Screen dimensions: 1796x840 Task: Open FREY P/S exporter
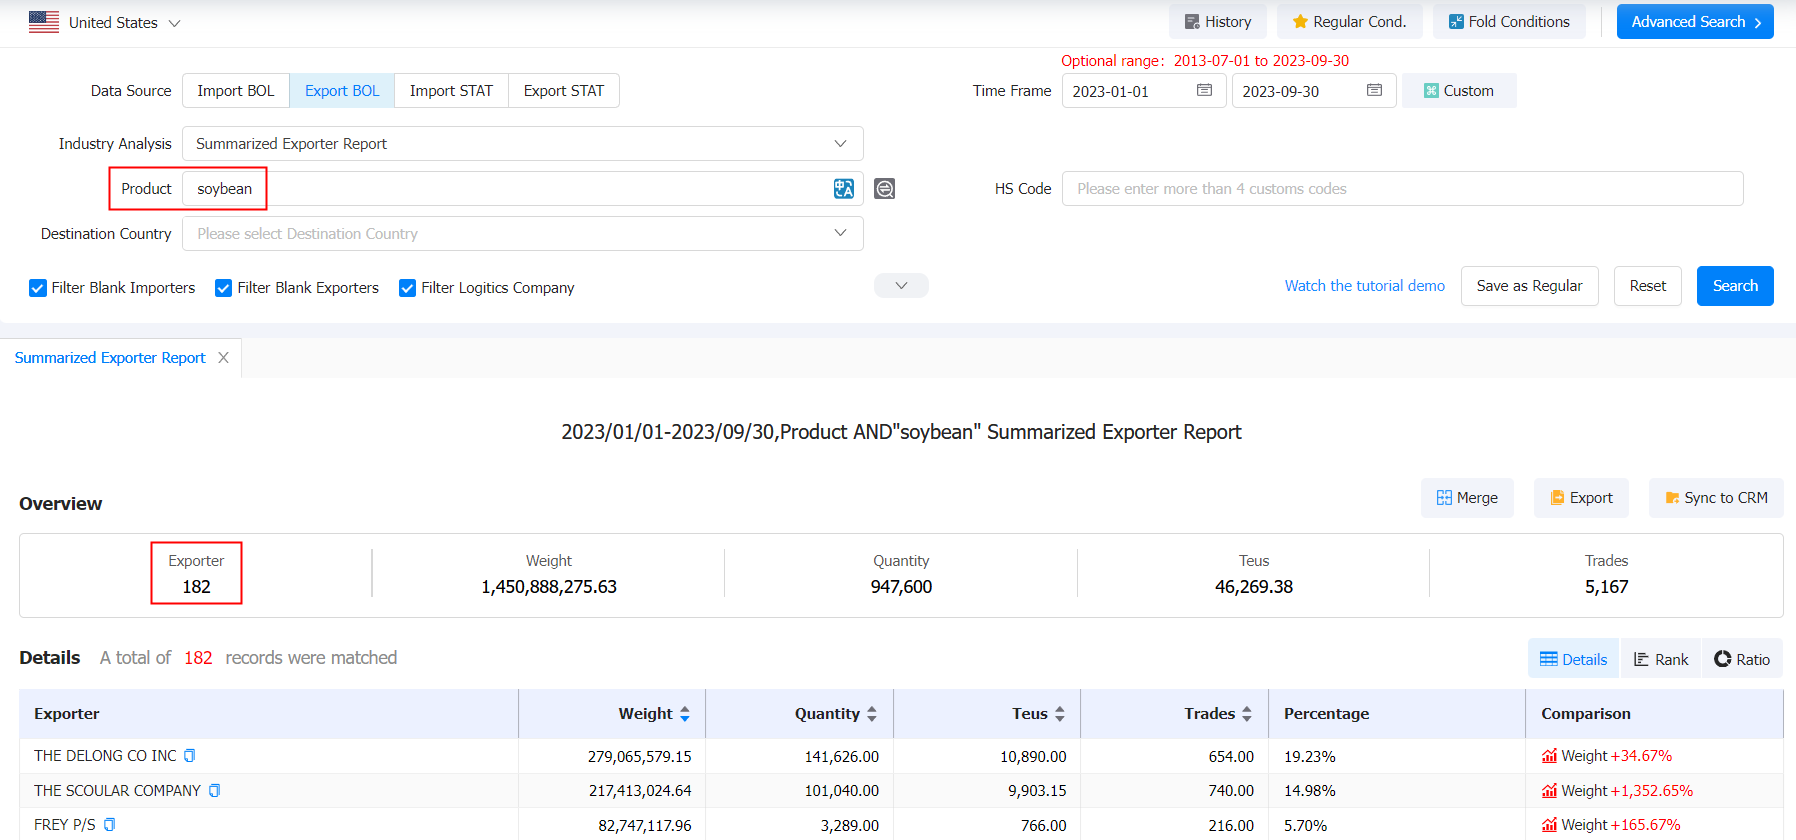tap(65, 825)
